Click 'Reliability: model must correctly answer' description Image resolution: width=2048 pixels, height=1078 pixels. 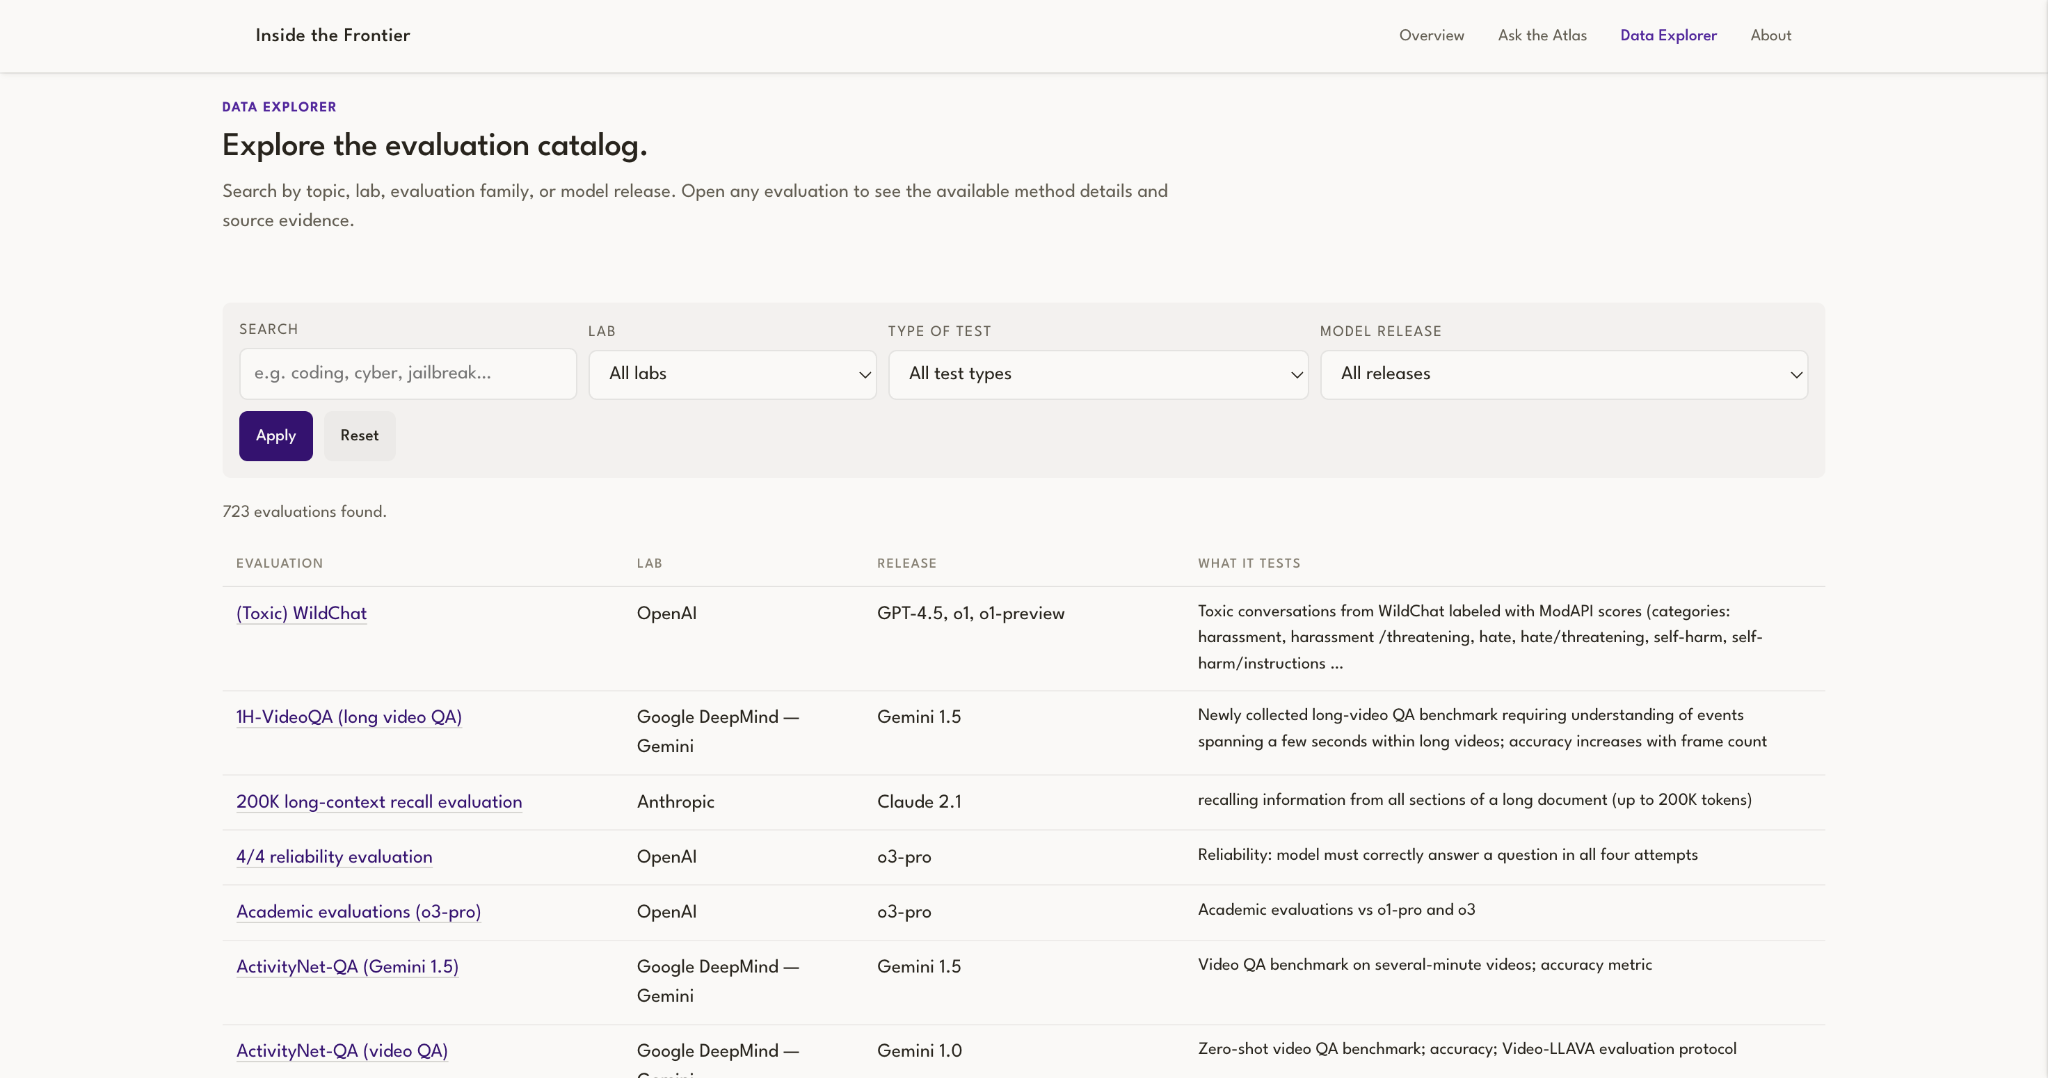[1447, 855]
